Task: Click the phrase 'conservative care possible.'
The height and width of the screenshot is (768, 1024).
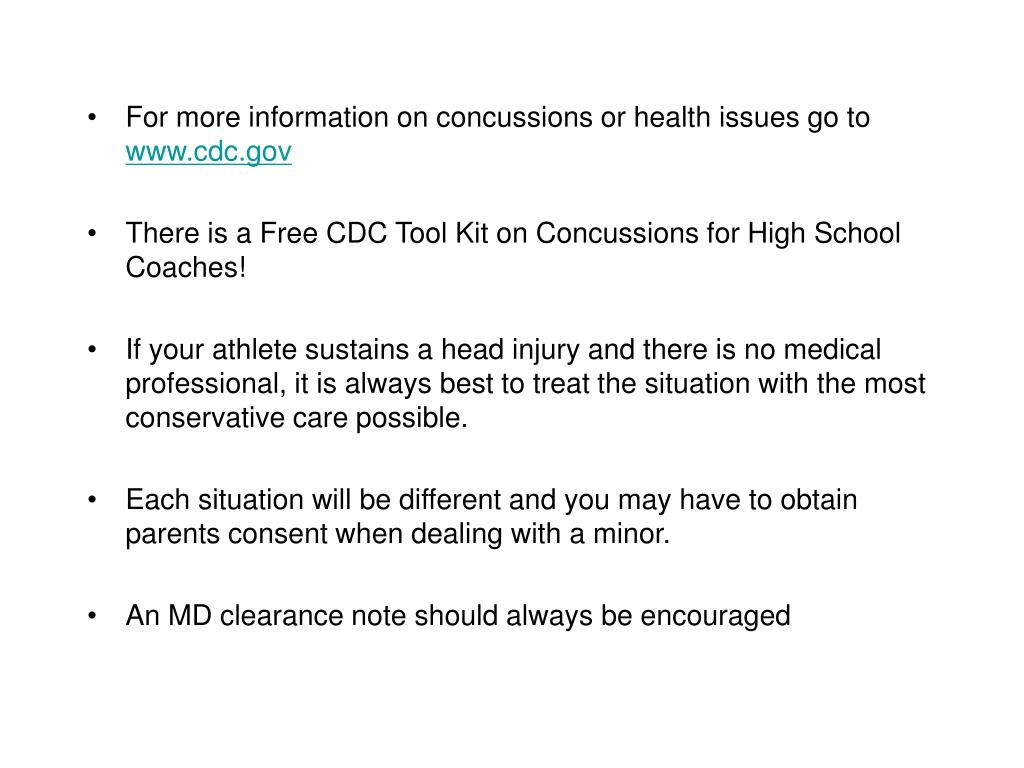Action: click(x=296, y=418)
